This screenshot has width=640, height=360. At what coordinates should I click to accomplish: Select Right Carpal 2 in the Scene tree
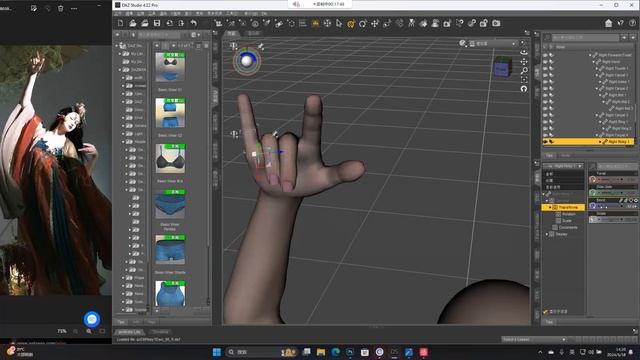[616, 88]
